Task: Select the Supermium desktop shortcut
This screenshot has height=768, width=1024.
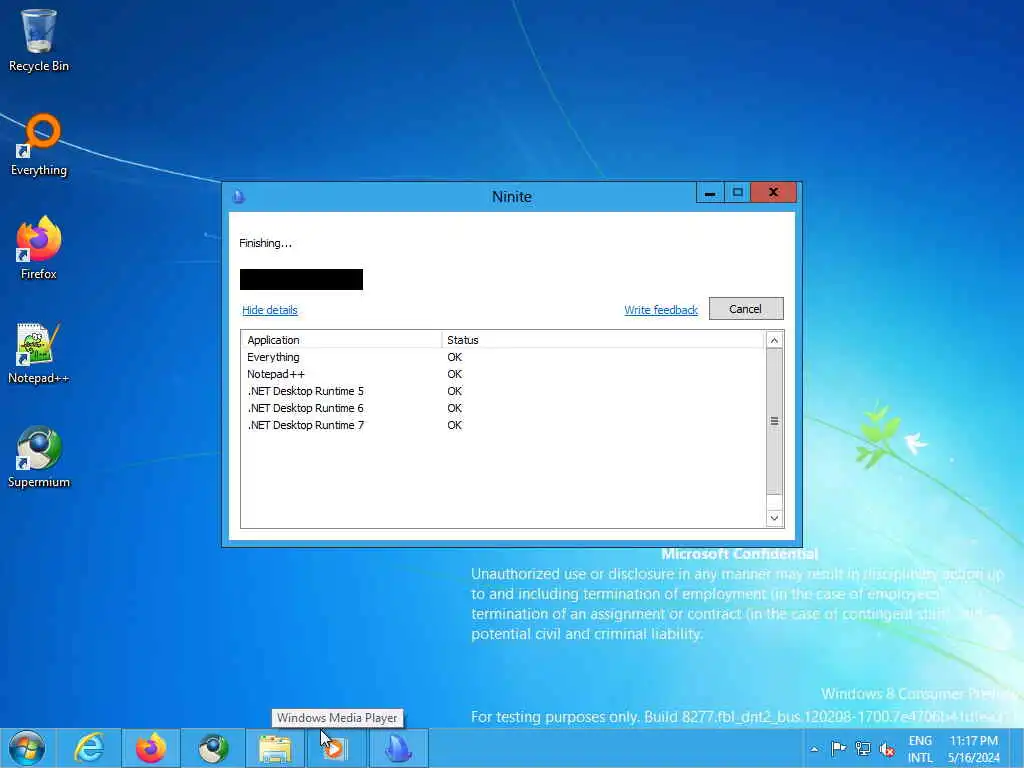Action: click(39, 457)
